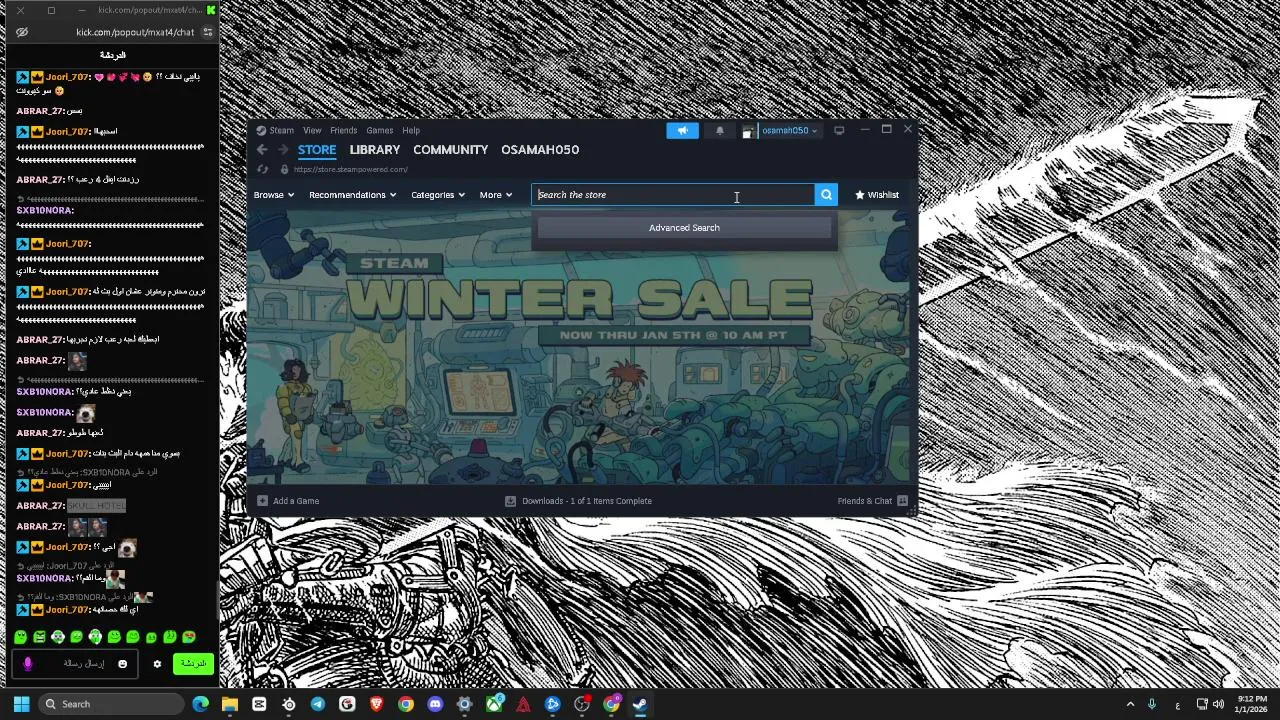Expand the More dropdown
1280x720 pixels.
click(x=495, y=195)
